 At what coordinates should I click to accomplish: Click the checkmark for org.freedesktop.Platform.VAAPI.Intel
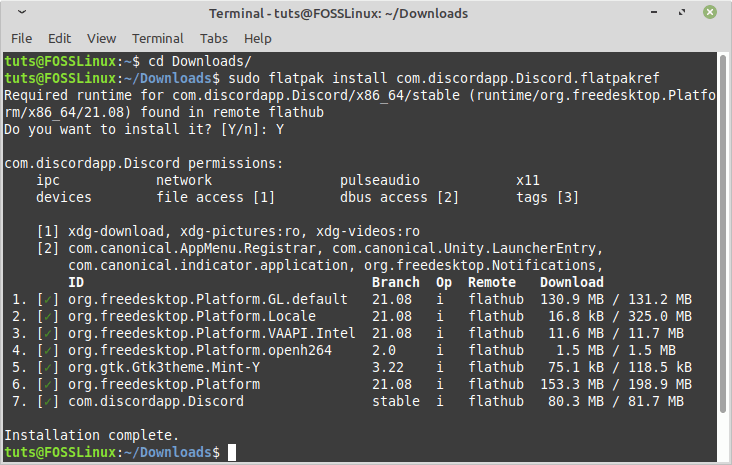point(48,333)
